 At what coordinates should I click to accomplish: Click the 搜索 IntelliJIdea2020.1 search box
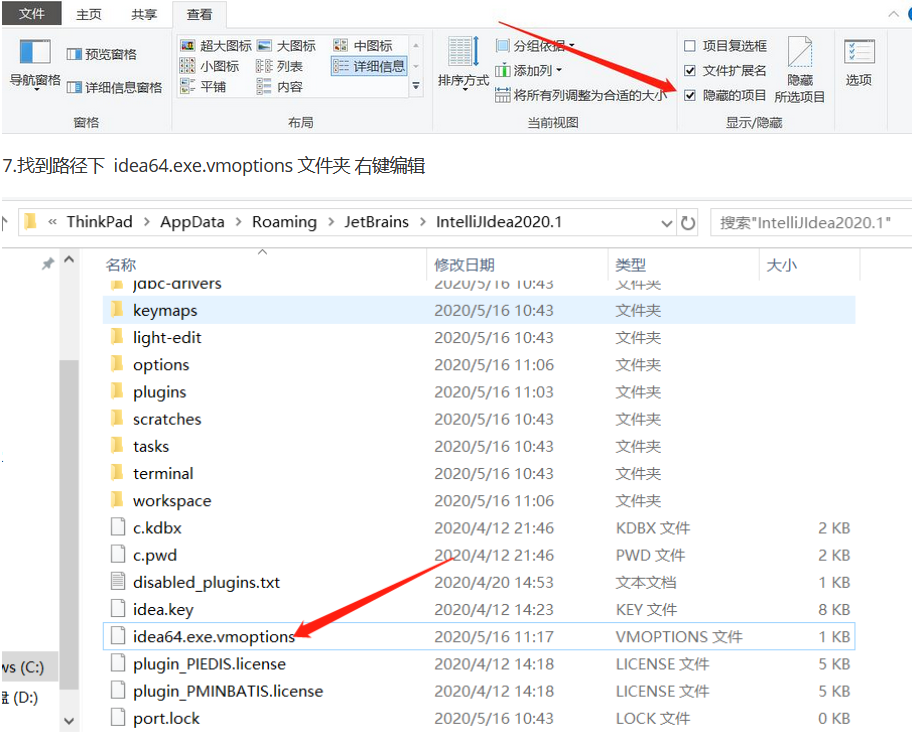(x=810, y=222)
